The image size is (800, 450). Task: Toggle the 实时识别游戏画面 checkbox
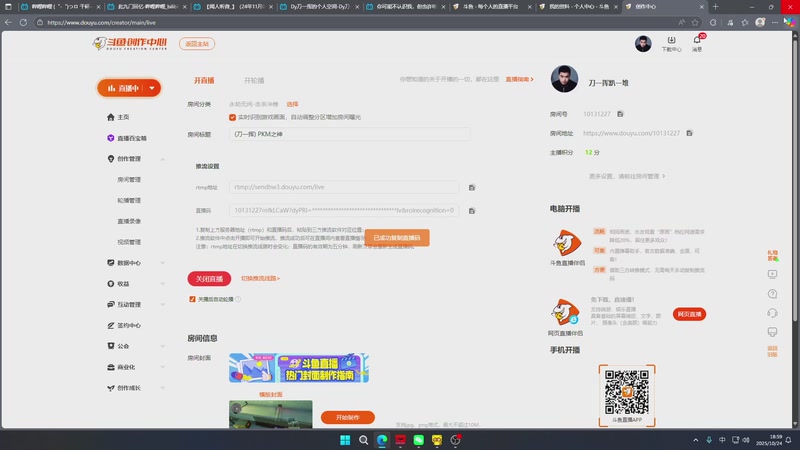pos(233,117)
